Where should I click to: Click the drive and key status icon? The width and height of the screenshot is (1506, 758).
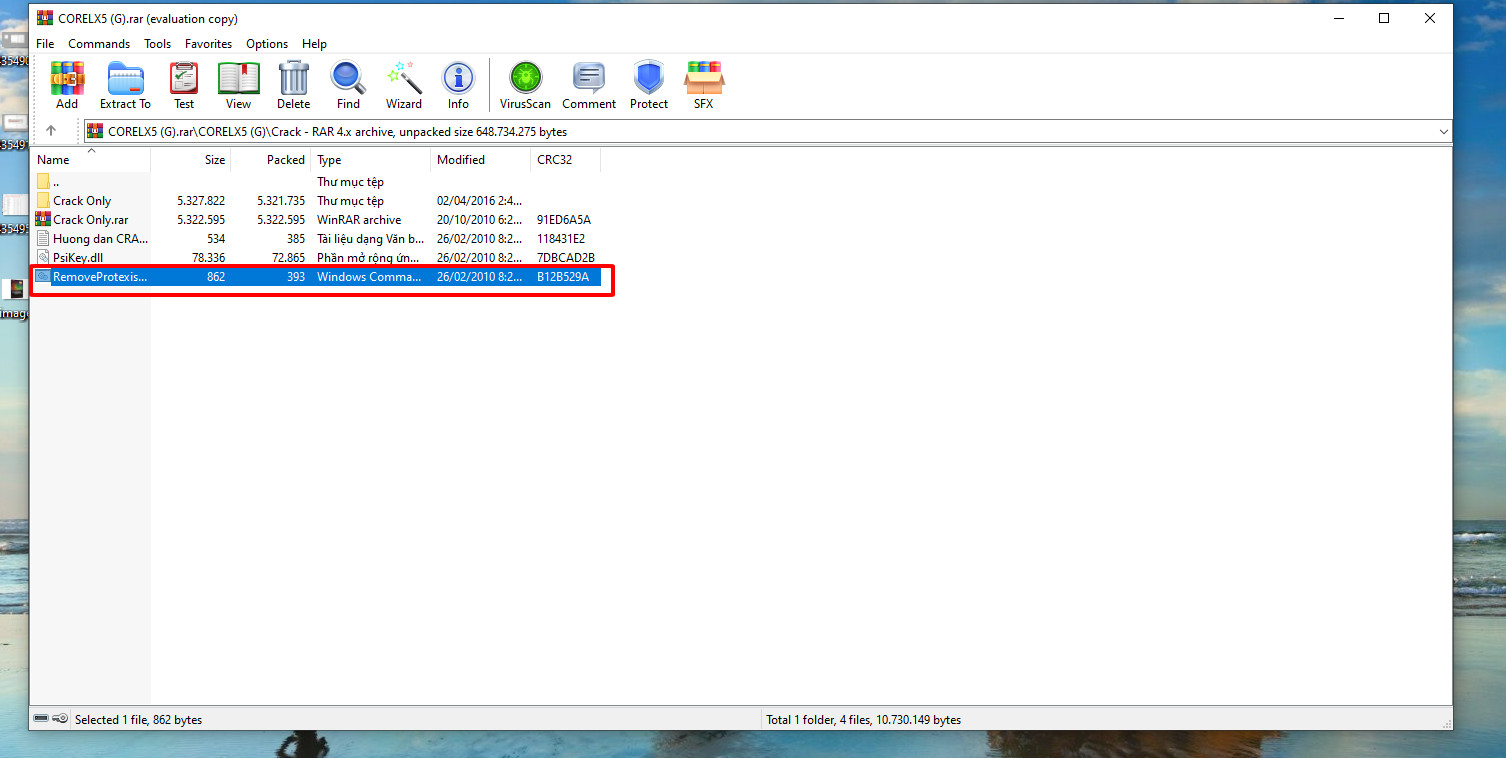51,719
